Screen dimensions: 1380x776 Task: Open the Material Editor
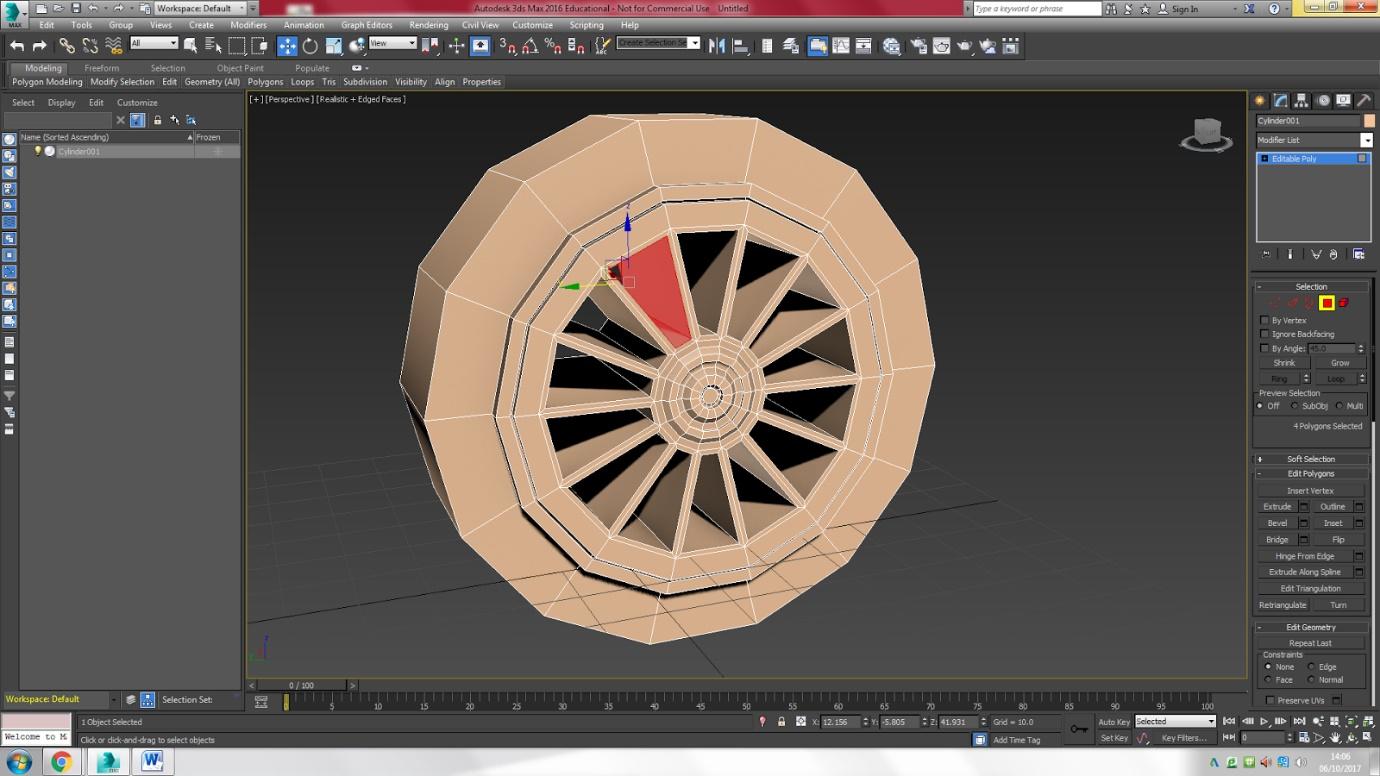click(x=891, y=46)
